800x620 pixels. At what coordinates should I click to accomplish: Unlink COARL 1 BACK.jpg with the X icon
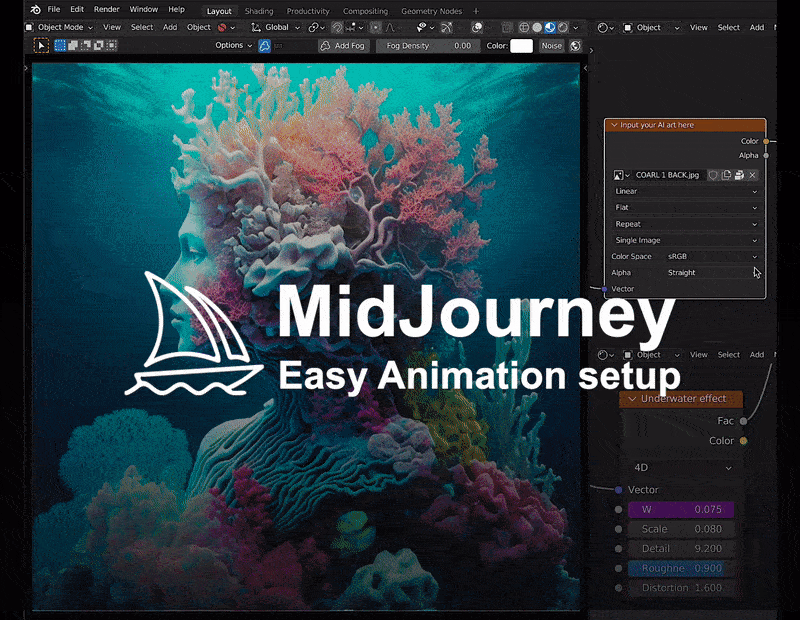pyautogui.click(x=752, y=175)
